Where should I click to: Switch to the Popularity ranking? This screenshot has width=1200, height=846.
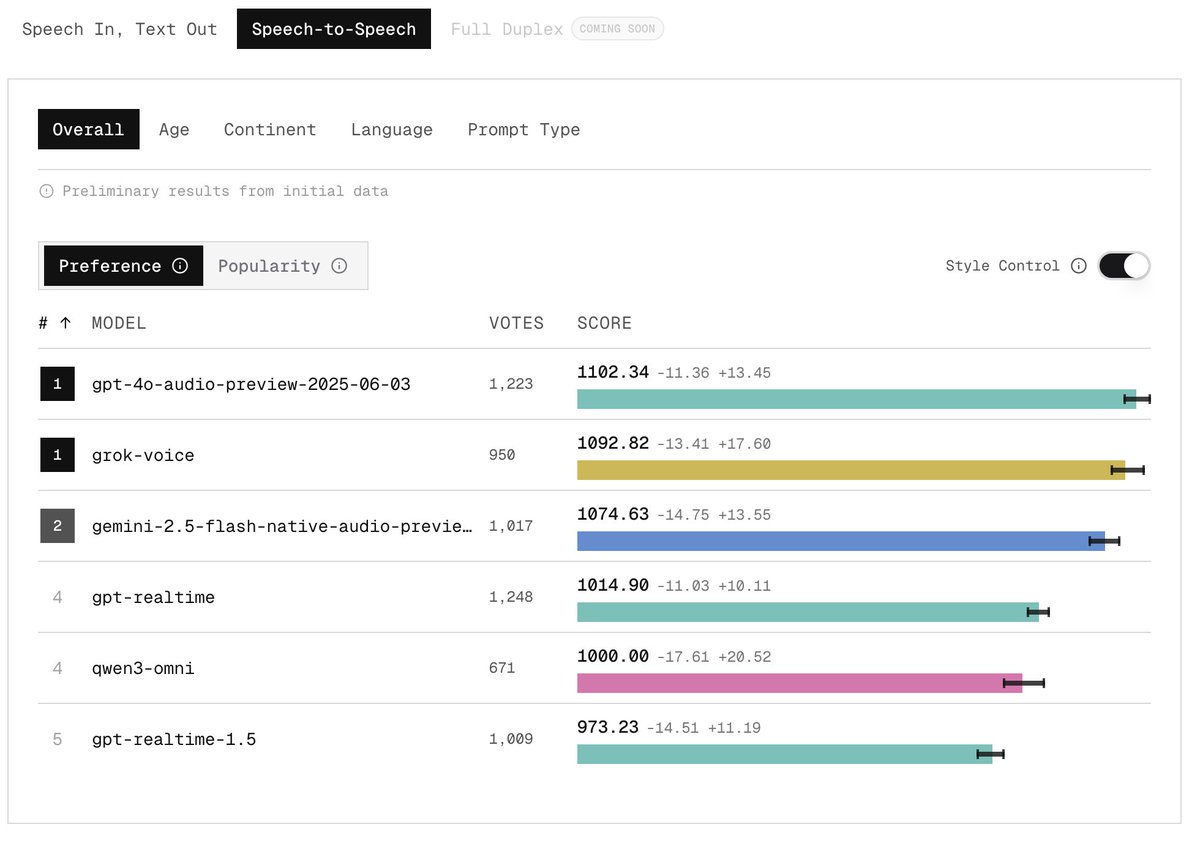[x=283, y=266]
